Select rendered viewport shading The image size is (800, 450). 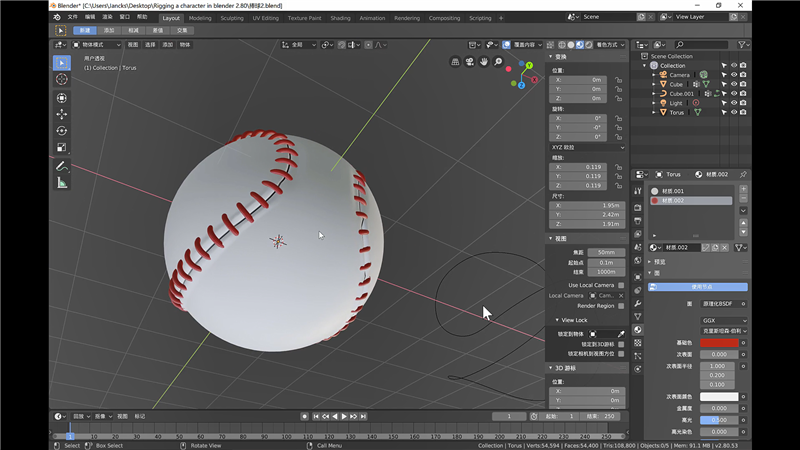[x=589, y=45]
